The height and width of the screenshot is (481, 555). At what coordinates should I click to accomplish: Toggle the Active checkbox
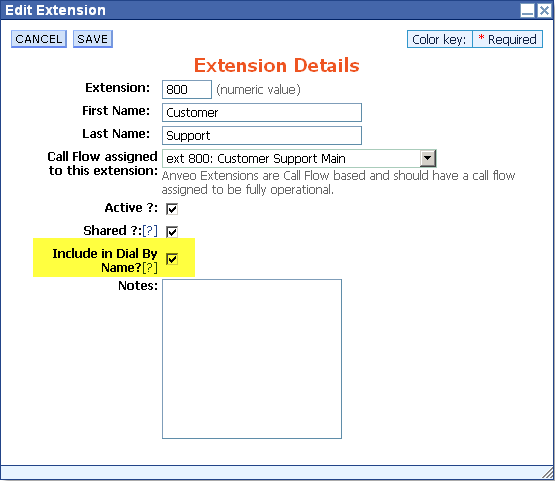coord(172,209)
